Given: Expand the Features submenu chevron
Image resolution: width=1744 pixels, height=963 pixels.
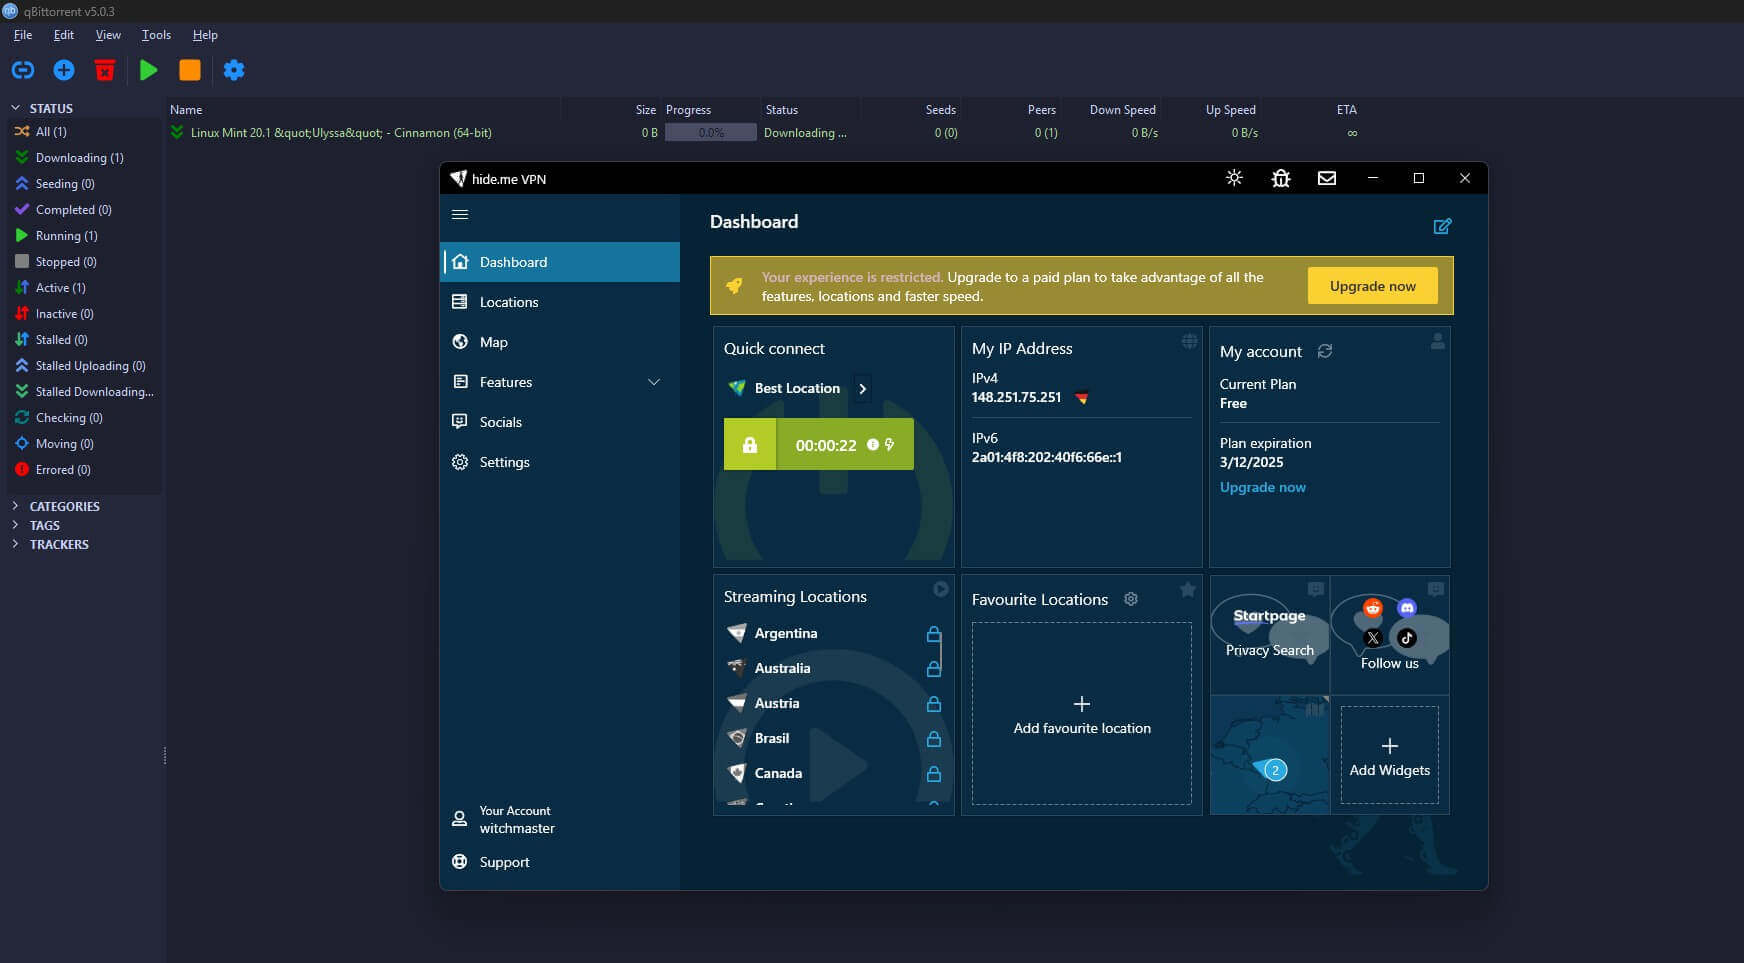Looking at the screenshot, I should 654,382.
